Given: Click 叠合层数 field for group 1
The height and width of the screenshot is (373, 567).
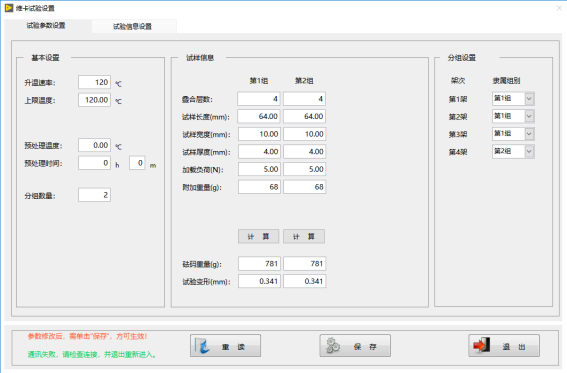Looking at the screenshot, I should tap(259, 99).
